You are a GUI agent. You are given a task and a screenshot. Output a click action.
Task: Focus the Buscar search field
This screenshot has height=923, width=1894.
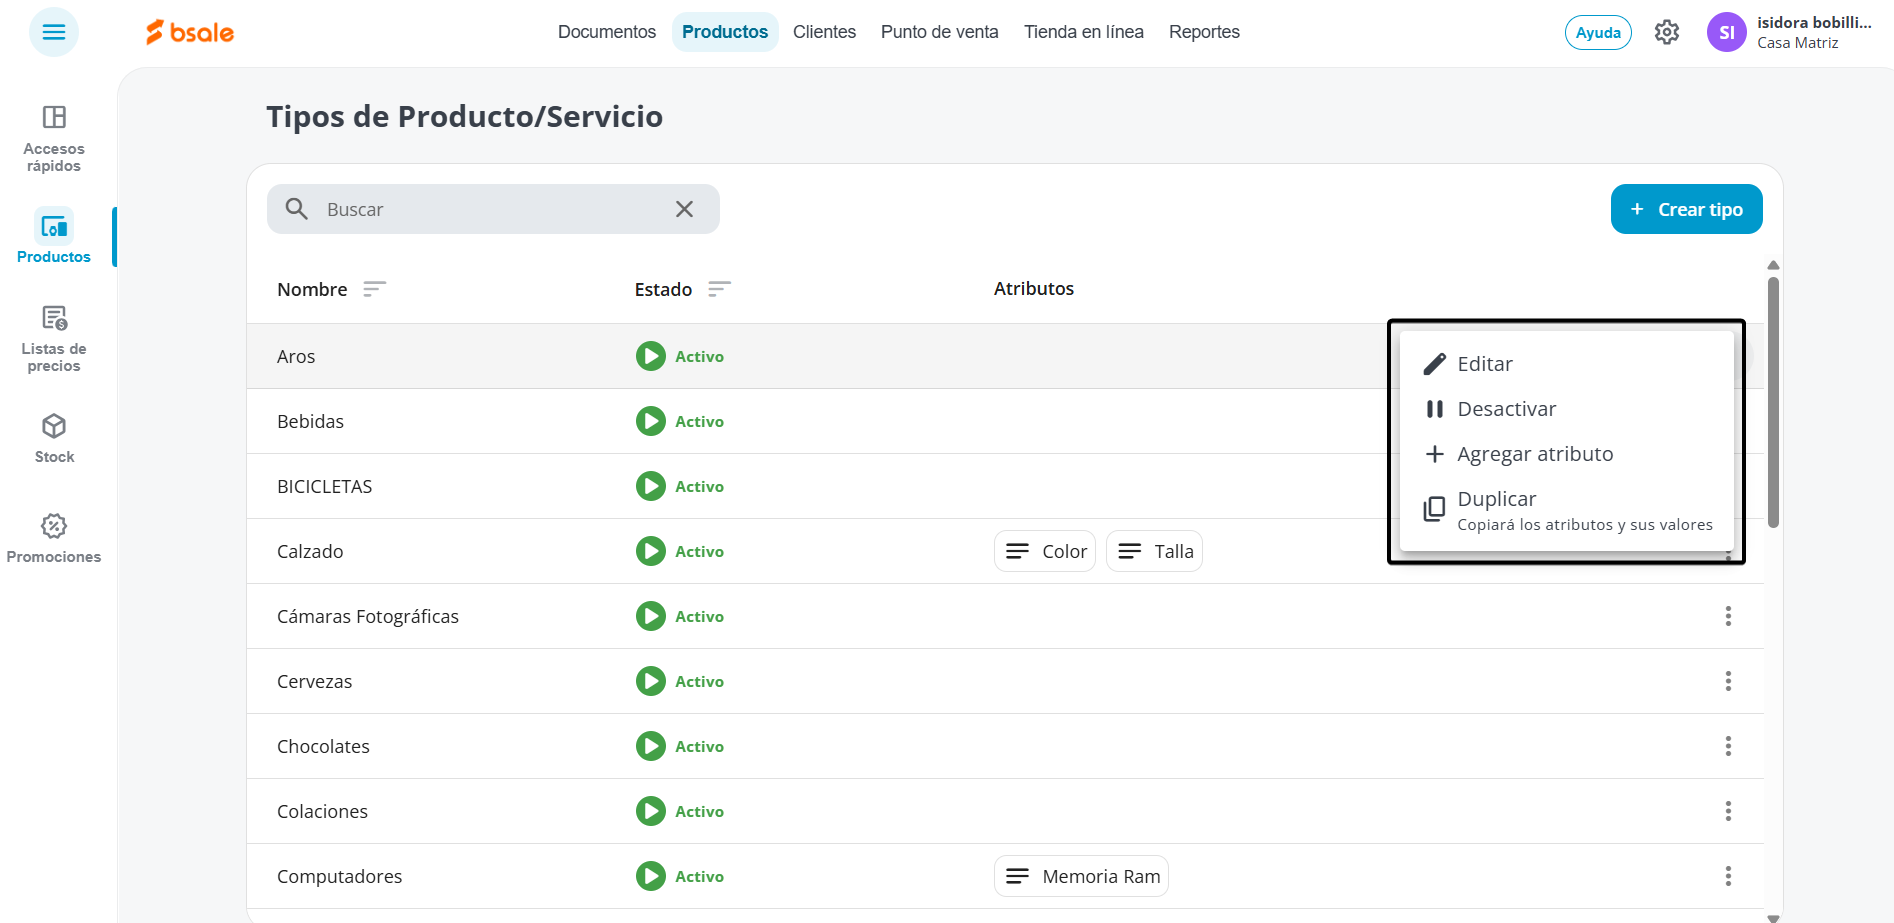(x=493, y=209)
